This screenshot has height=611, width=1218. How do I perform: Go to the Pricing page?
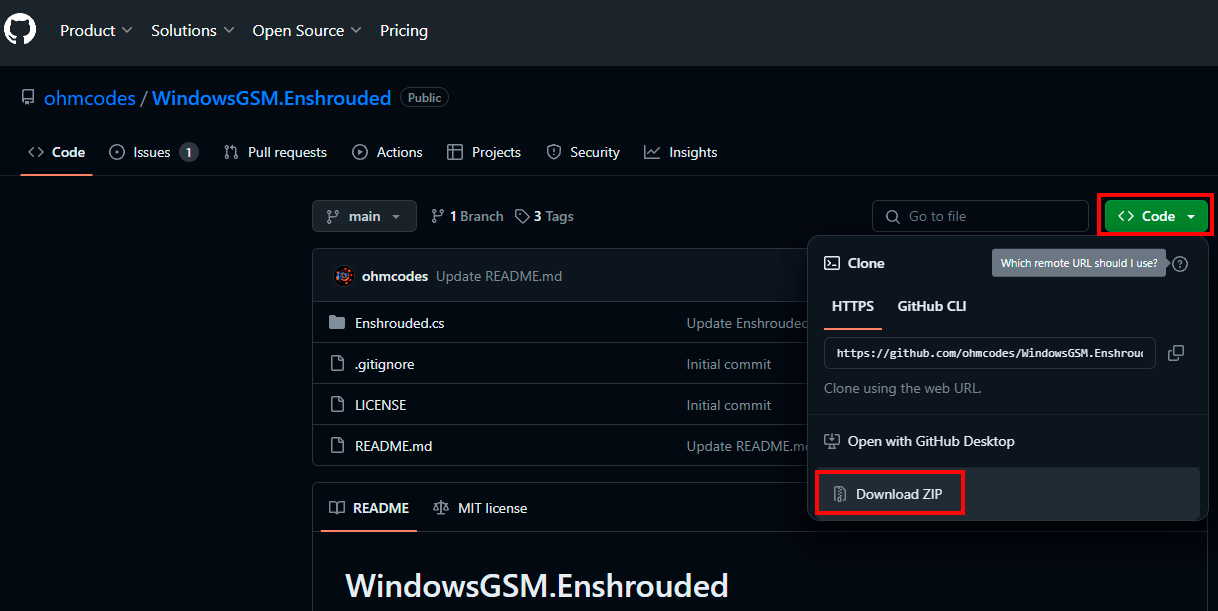404,31
